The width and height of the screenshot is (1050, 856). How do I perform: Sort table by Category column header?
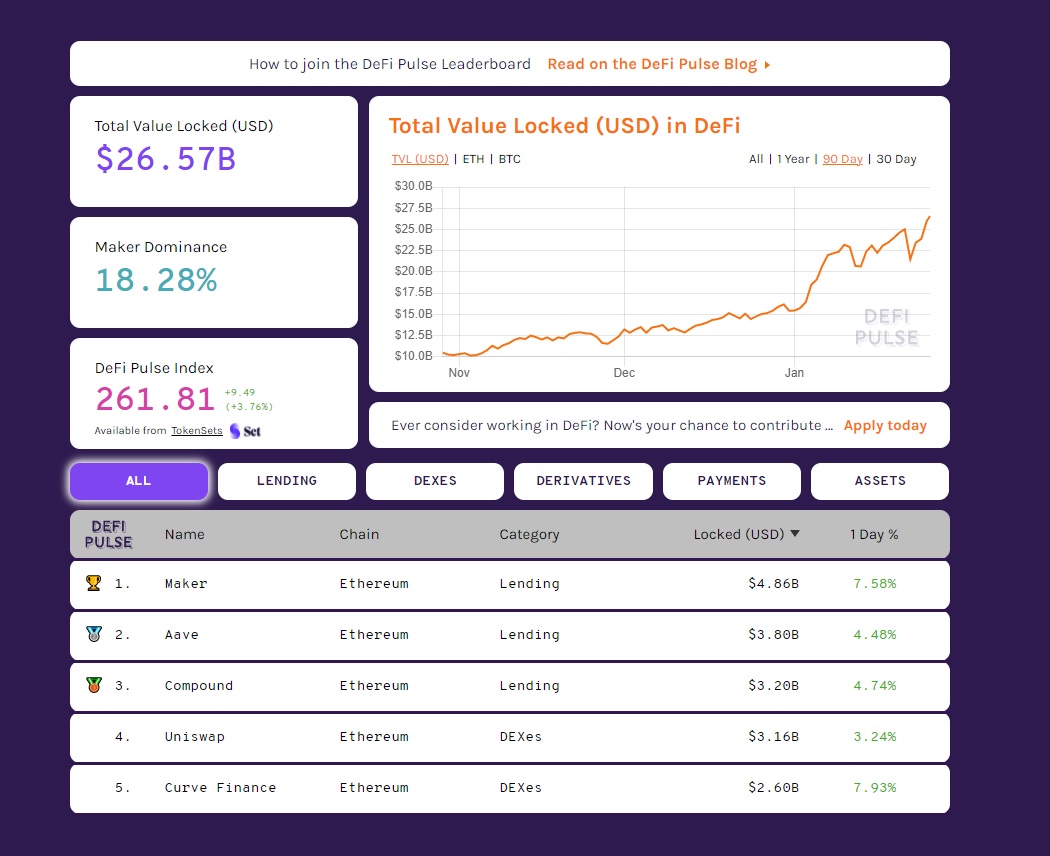(x=529, y=534)
